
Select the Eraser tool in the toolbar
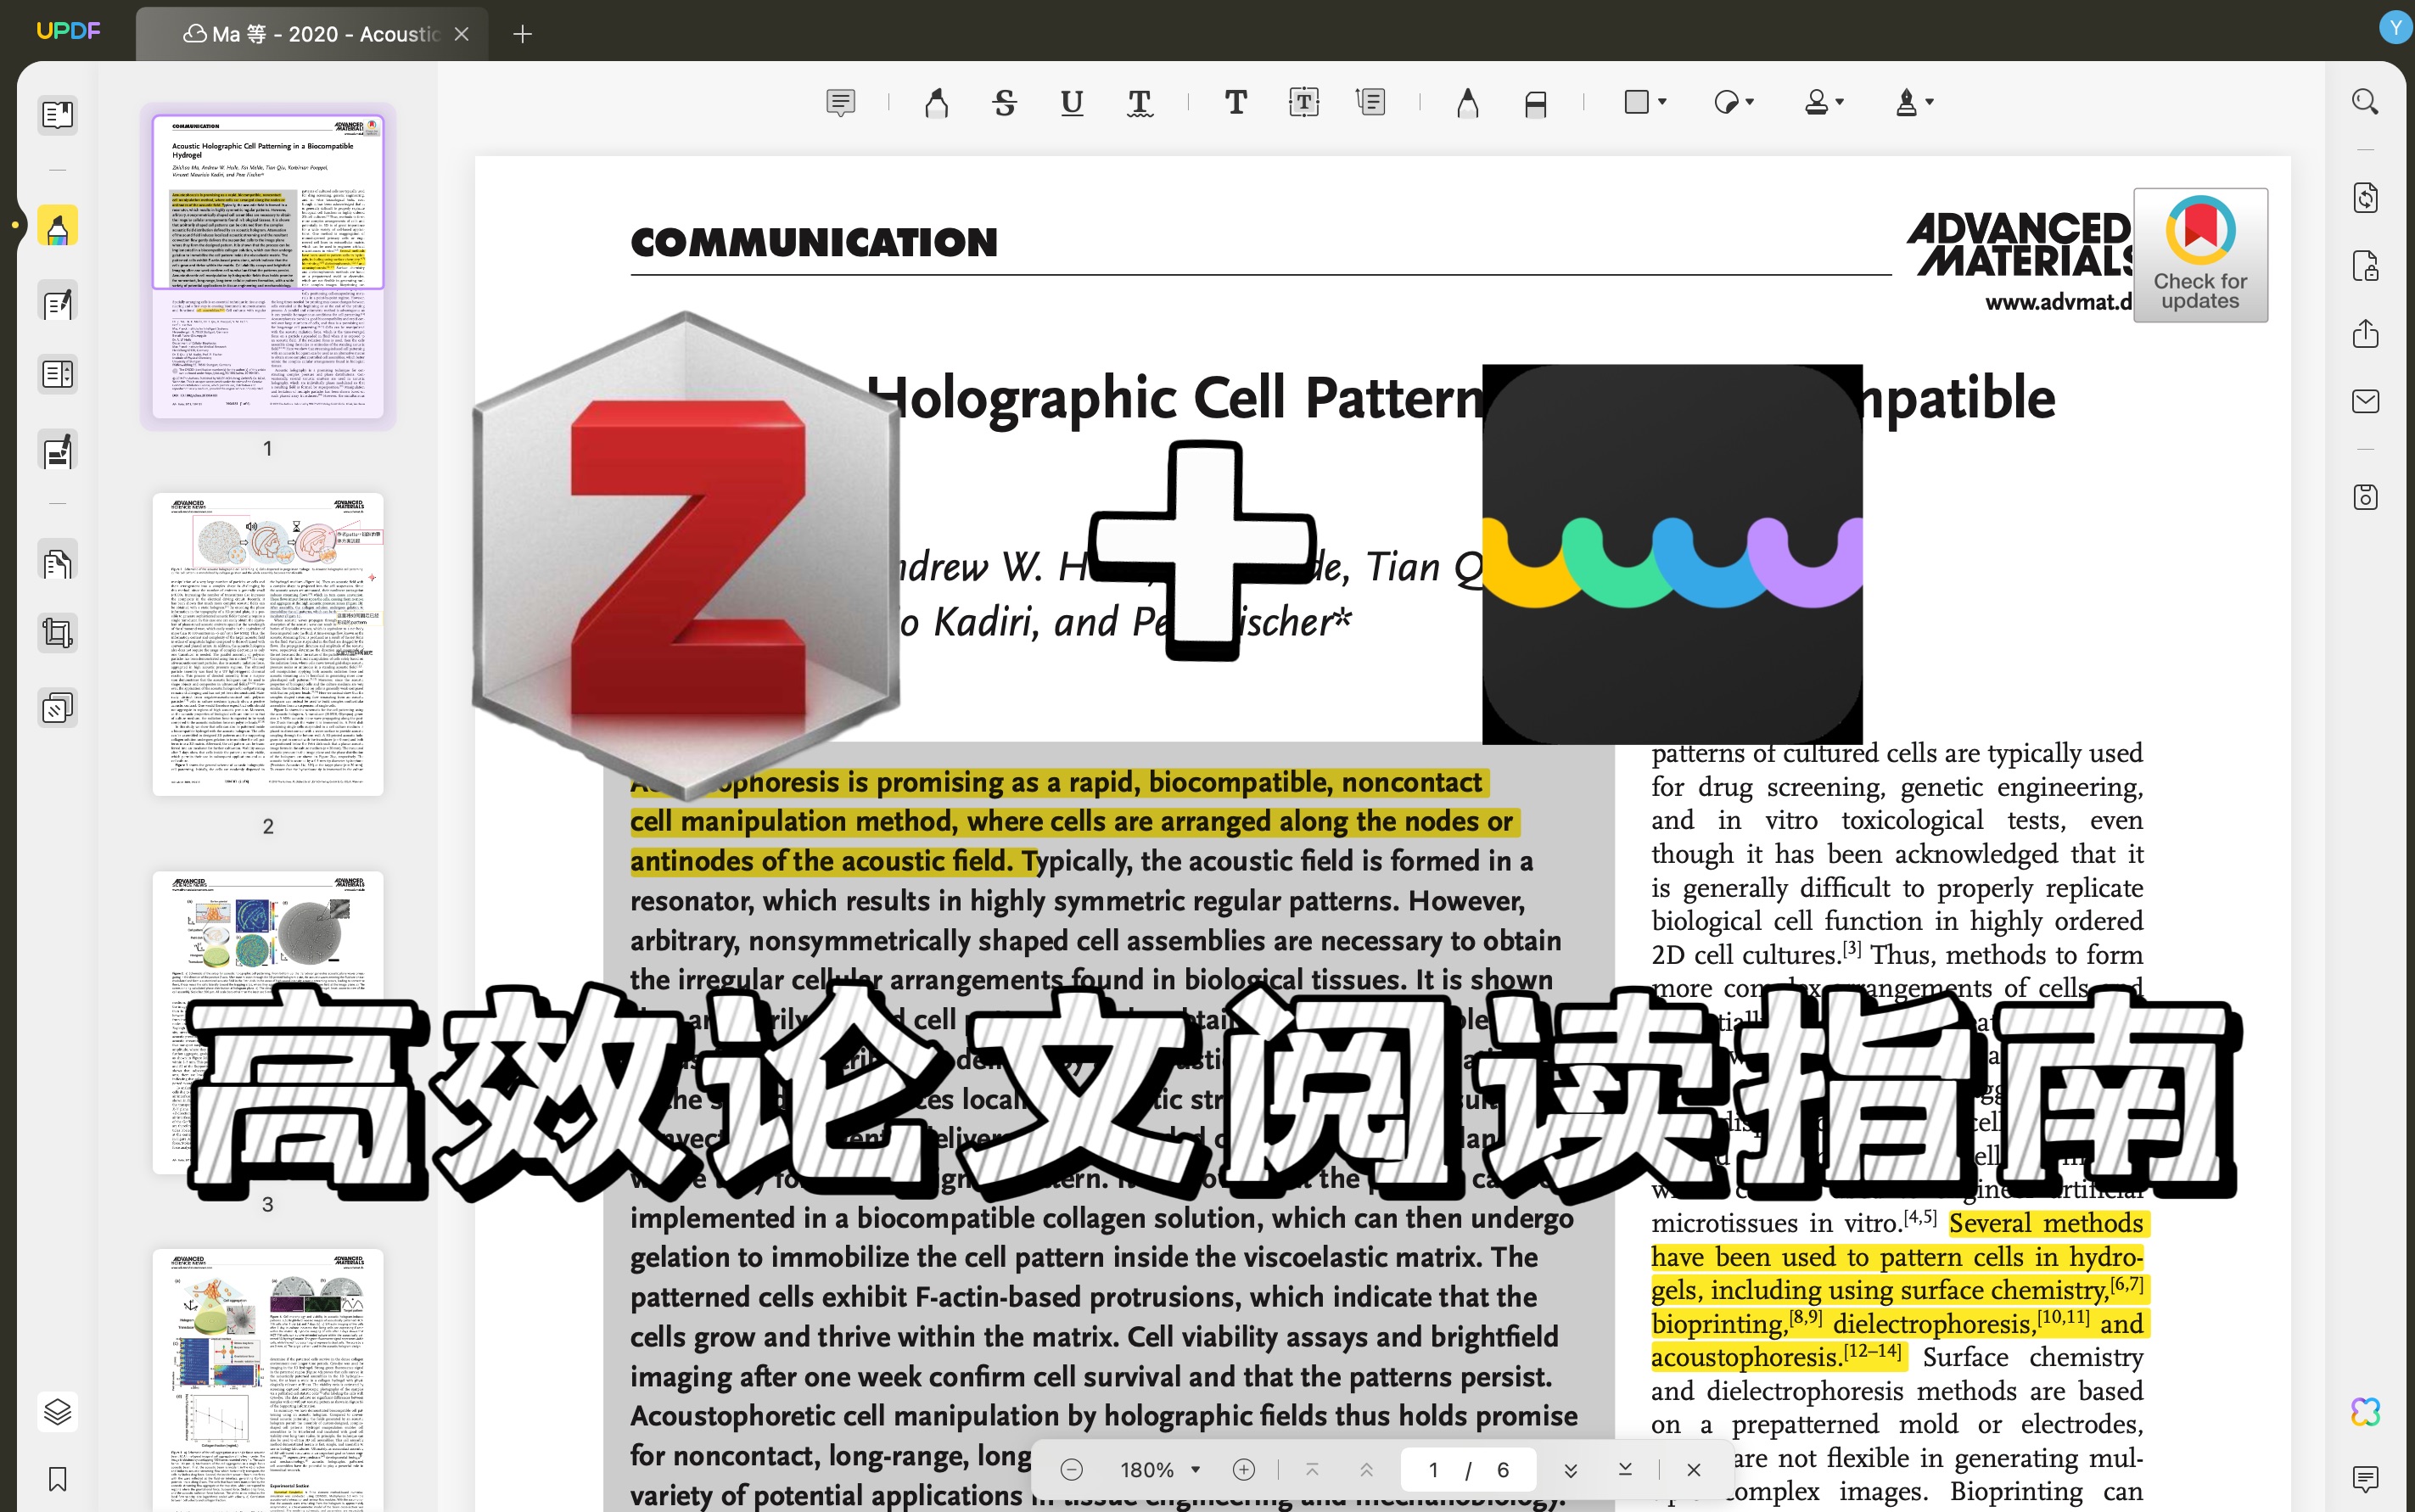[1536, 103]
